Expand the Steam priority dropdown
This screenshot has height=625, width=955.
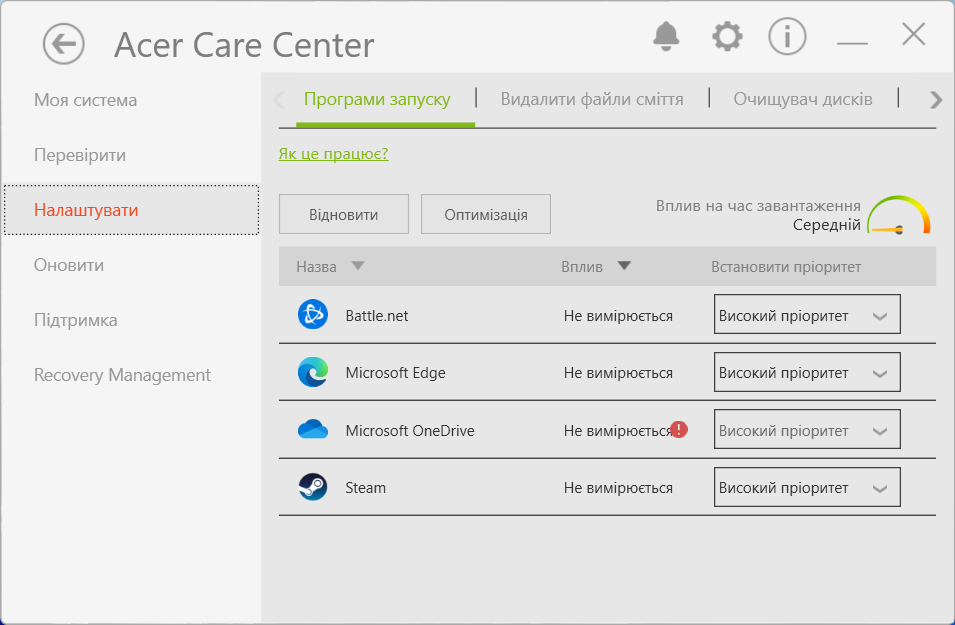tap(807, 488)
